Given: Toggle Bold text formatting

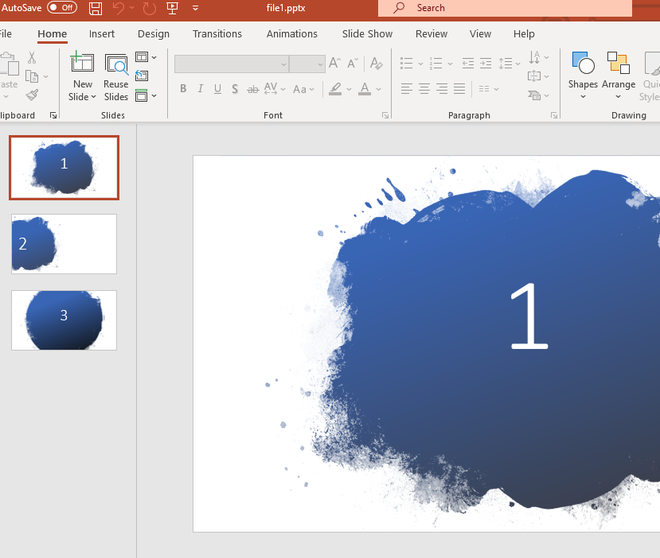Looking at the screenshot, I should click(x=183, y=89).
